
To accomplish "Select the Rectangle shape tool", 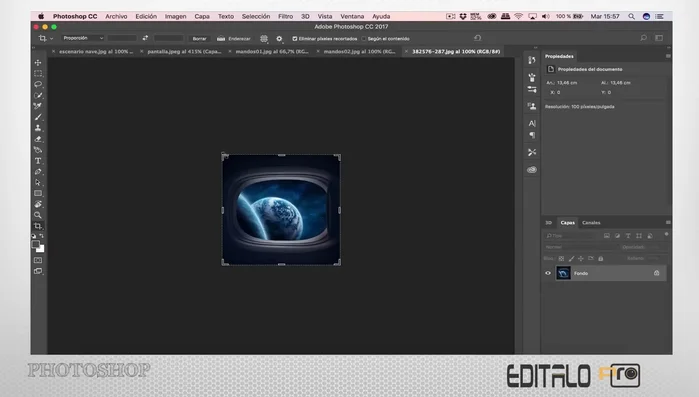I will pyautogui.click(x=38, y=193).
